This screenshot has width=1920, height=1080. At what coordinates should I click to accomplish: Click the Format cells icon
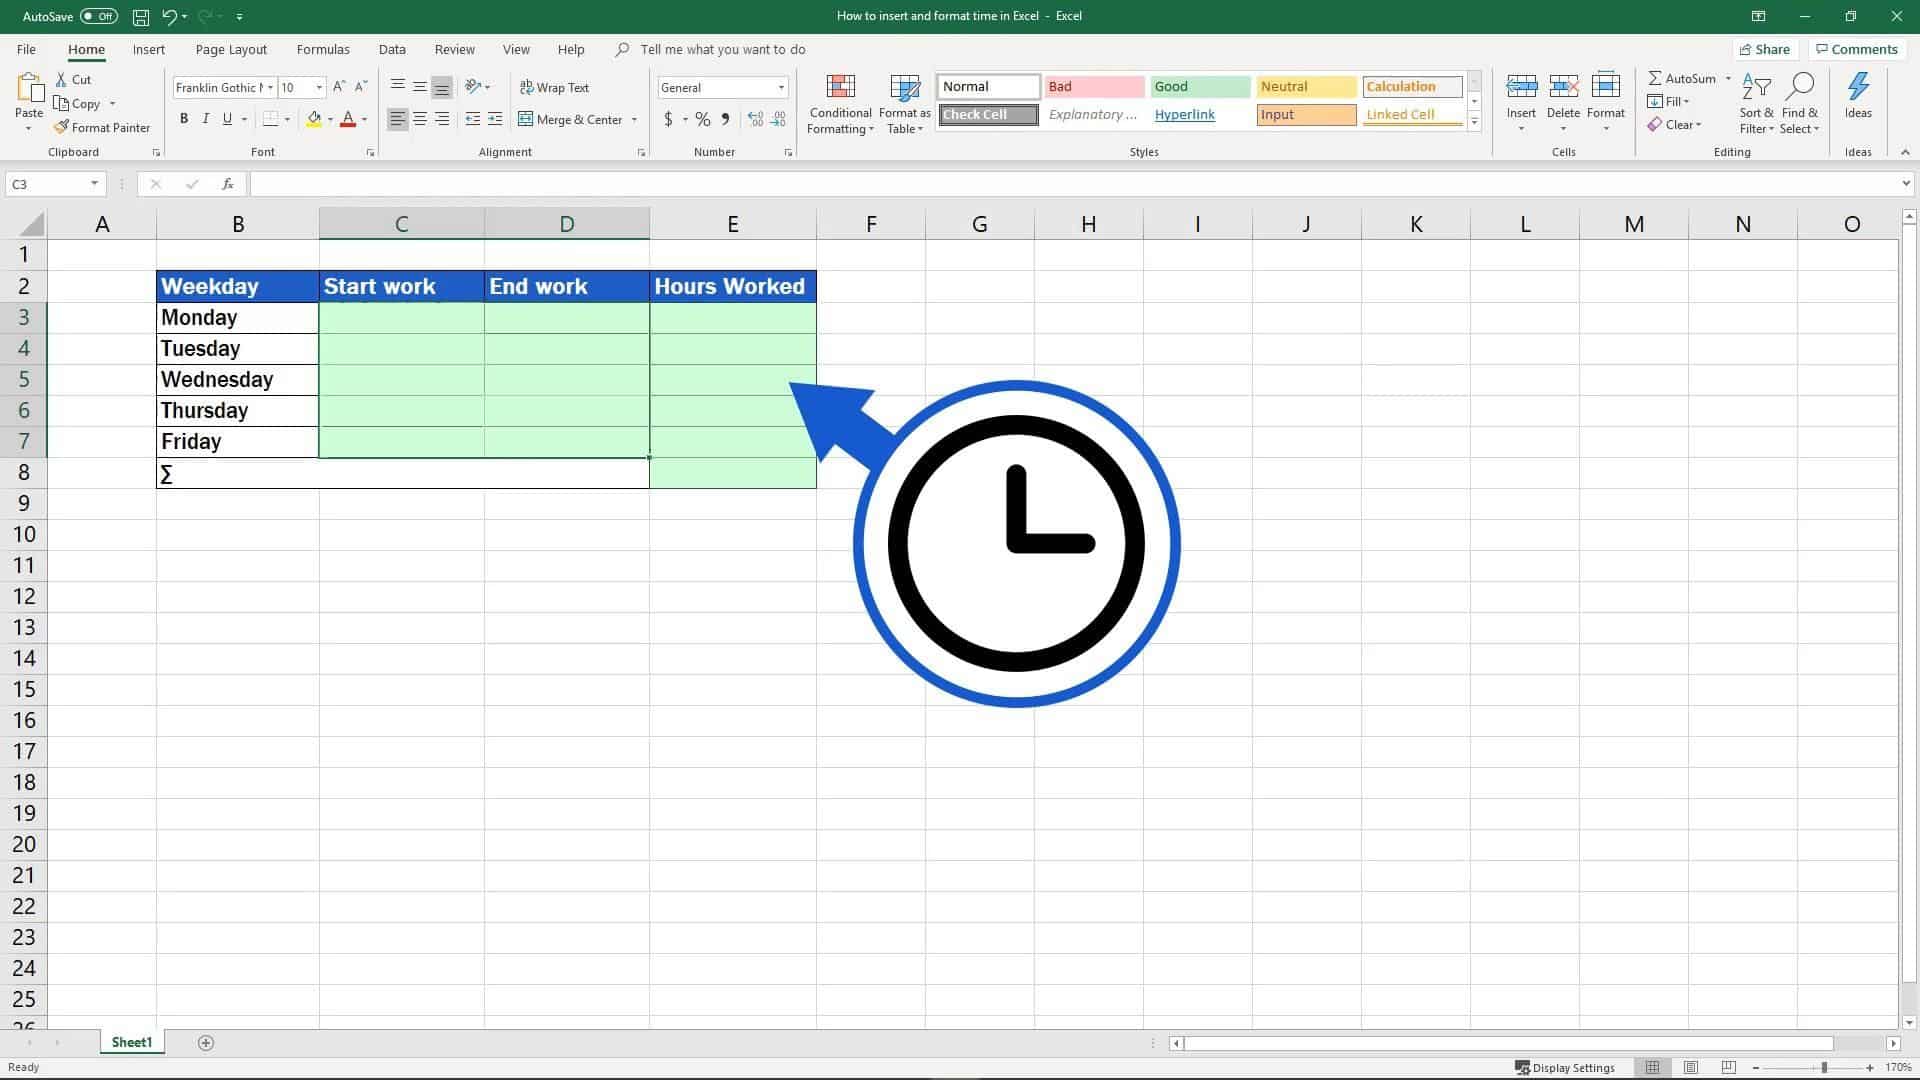coord(1605,88)
